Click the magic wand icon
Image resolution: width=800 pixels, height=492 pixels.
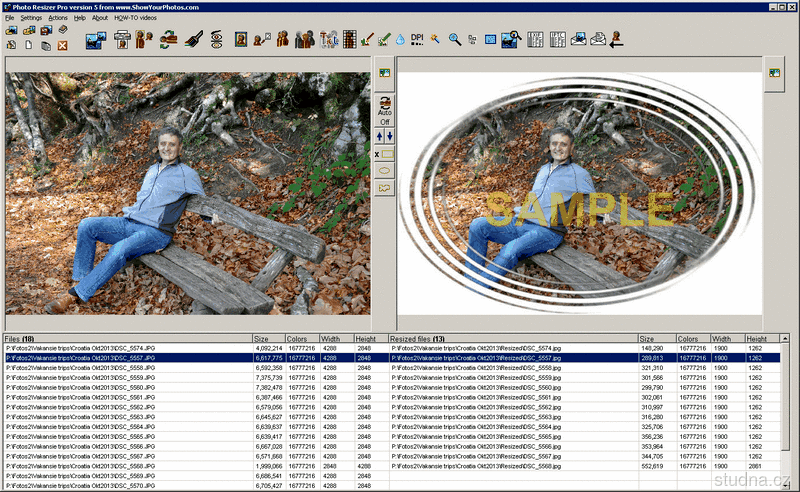click(435, 39)
